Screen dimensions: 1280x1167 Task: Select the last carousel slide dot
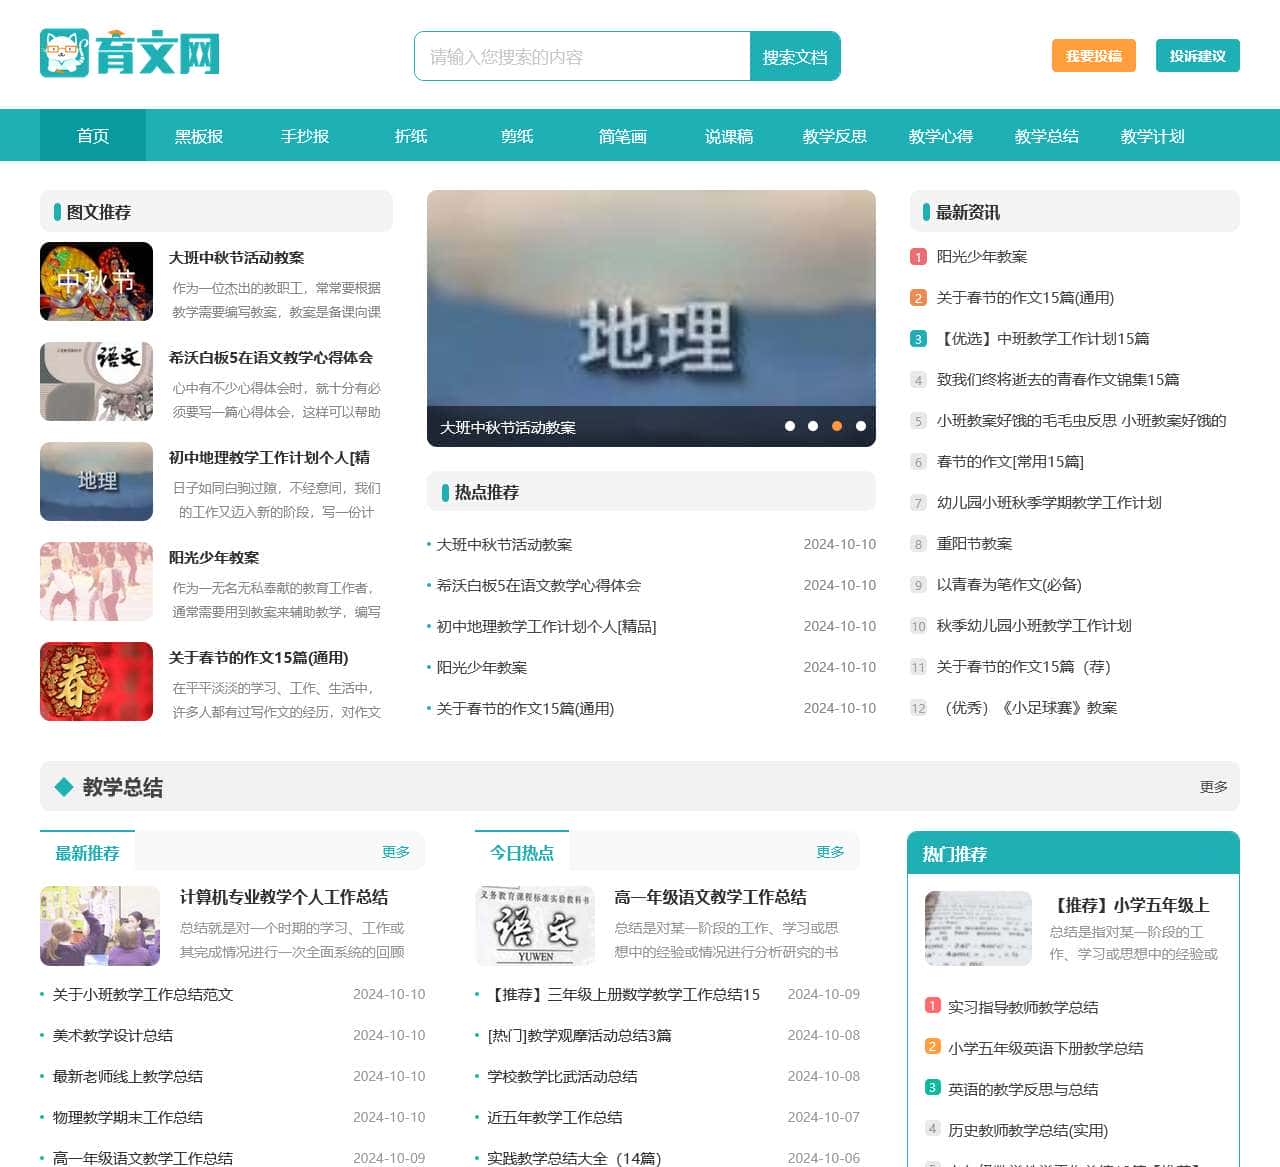tap(861, 426)
